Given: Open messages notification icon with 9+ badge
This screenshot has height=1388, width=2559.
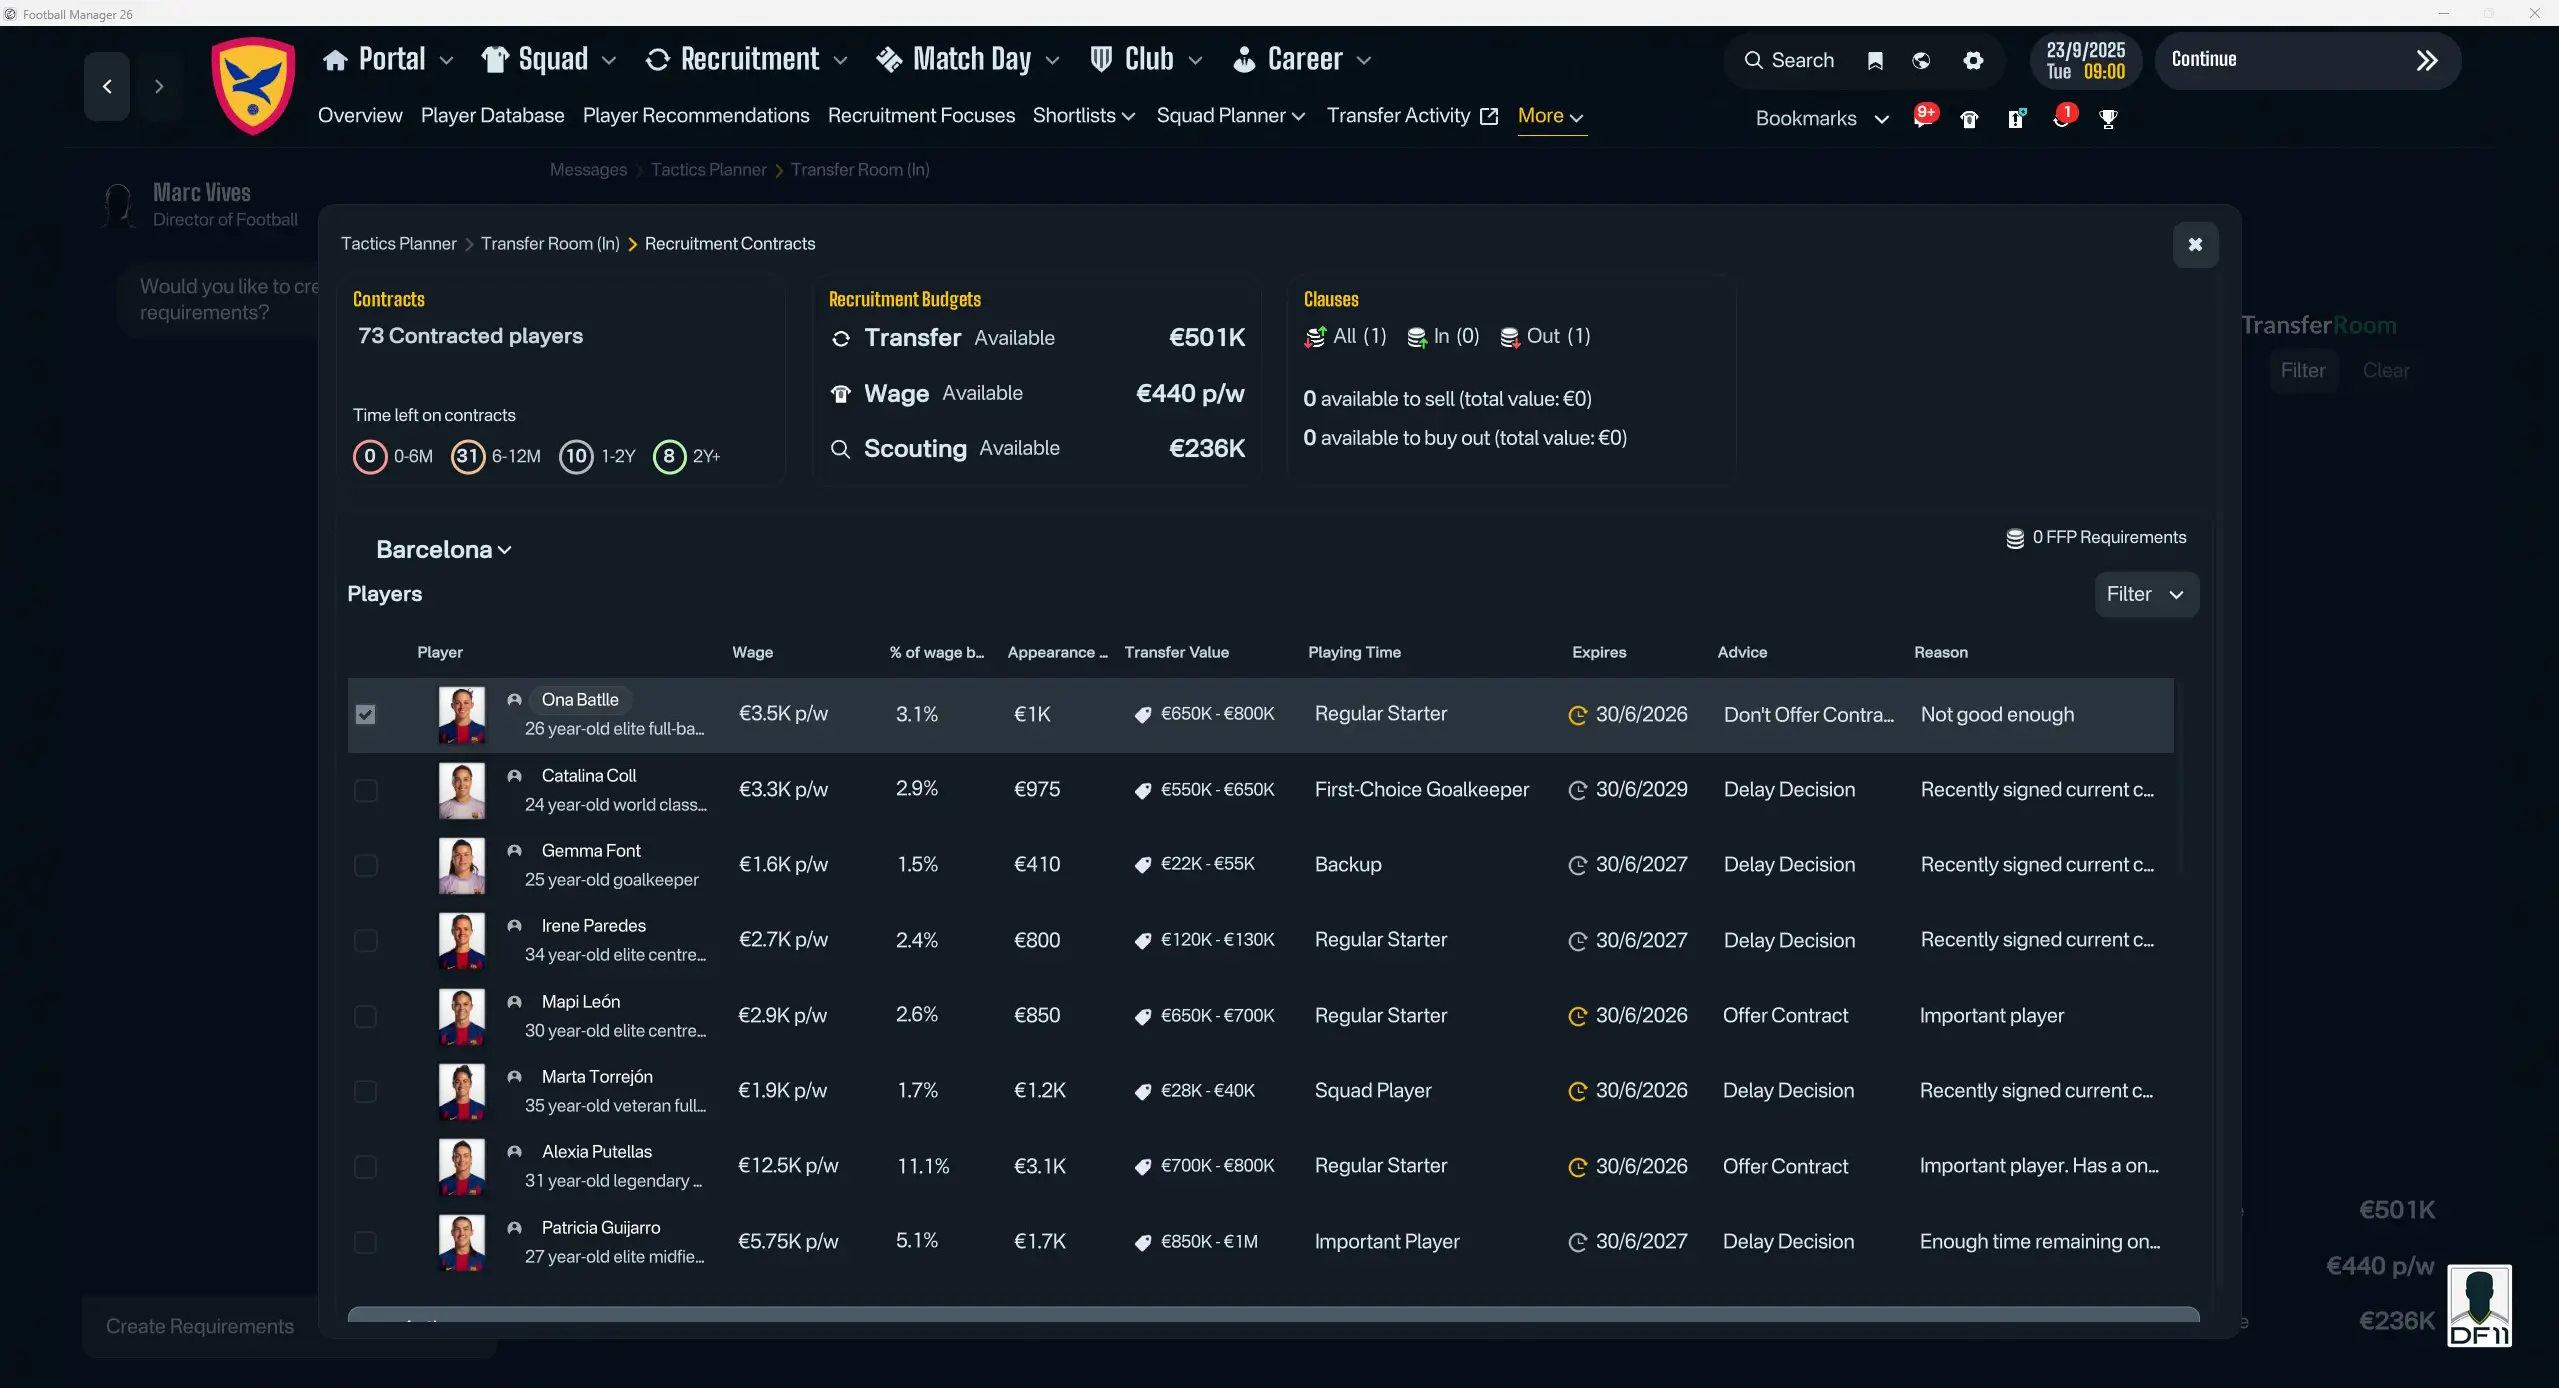Looking at the screenshot, I should coord(1923,118).
